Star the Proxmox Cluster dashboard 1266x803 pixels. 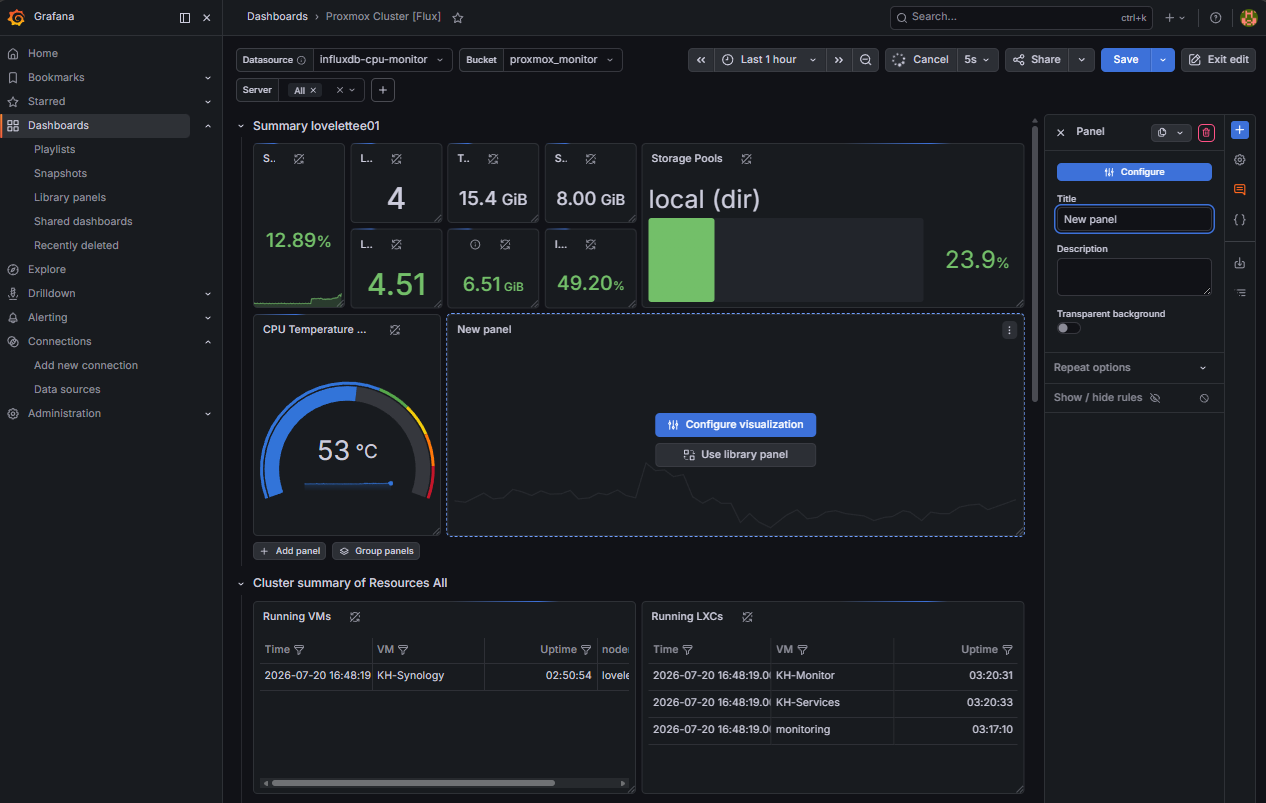[458, 18]
